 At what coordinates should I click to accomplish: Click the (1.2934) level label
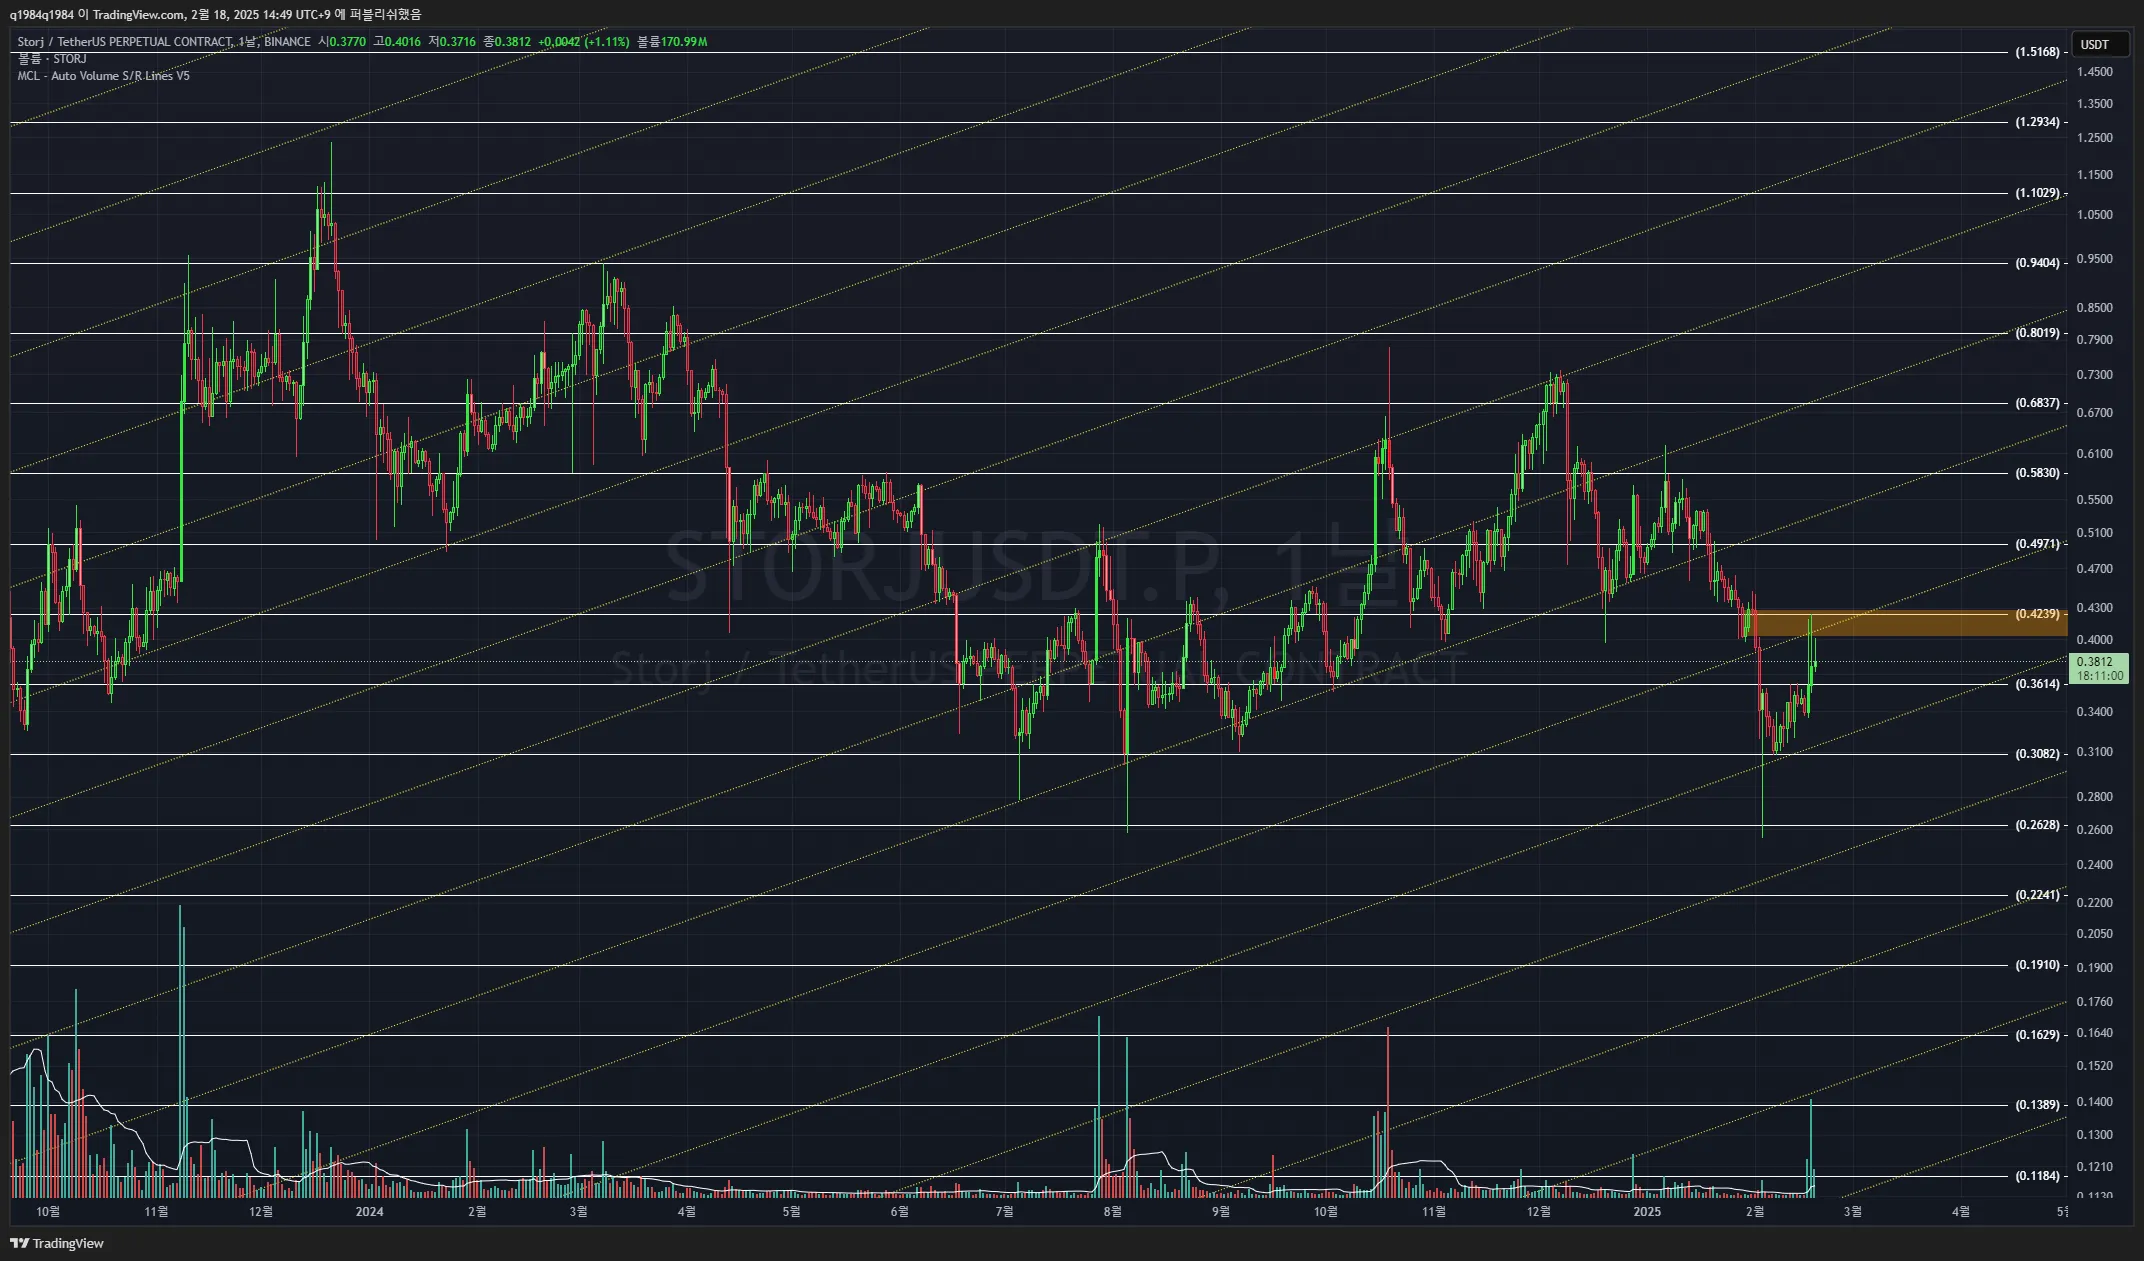point(2037,122)
